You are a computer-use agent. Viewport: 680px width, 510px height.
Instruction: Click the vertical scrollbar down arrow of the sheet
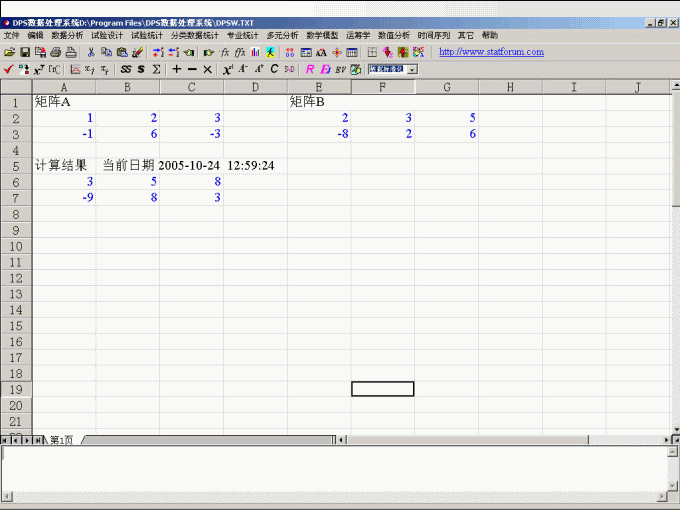point(674,426)
